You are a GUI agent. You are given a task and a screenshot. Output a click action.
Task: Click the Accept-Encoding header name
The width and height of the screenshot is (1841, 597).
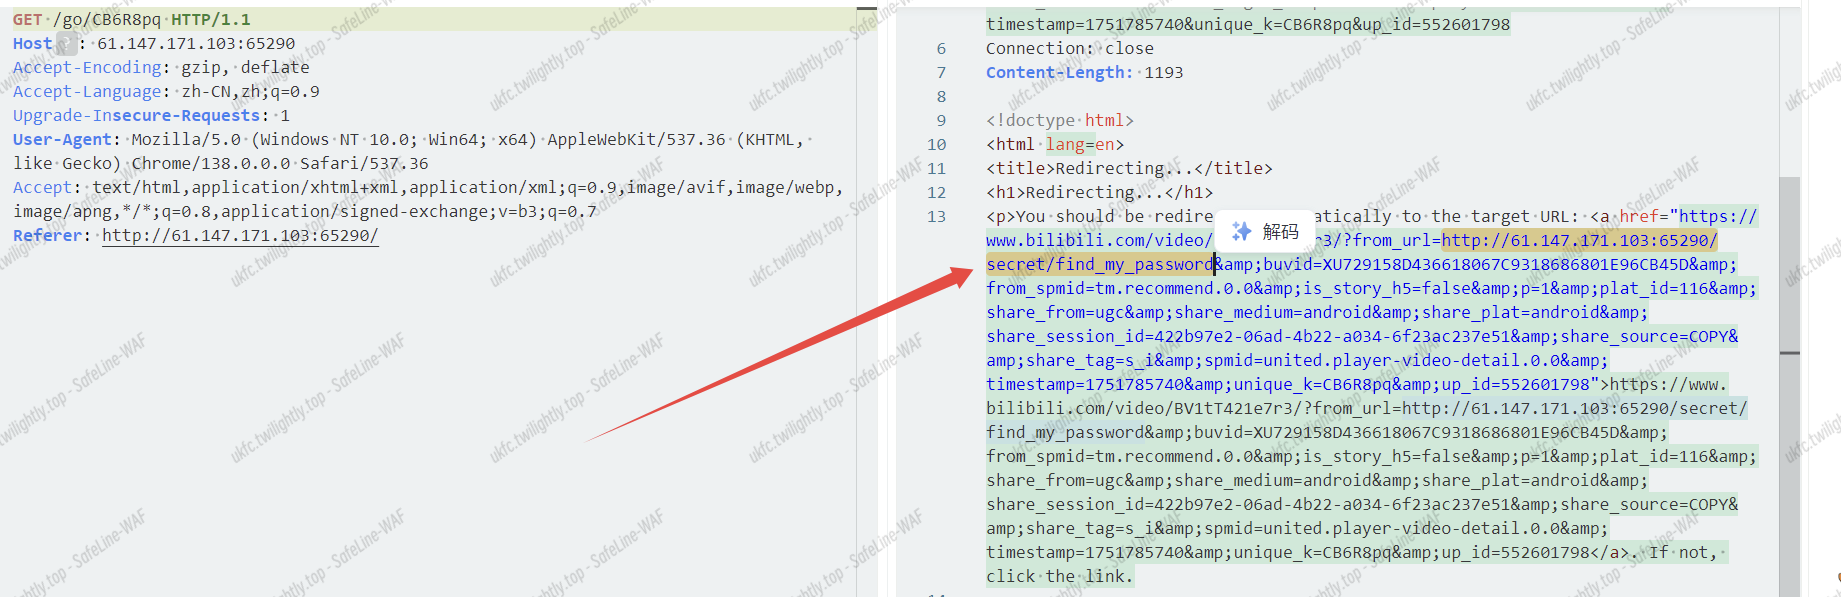click(87, 68)
